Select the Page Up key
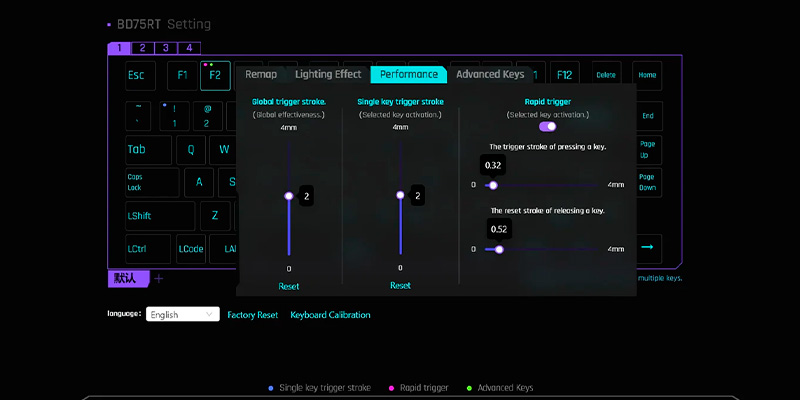Screen dimensions: 800x400 click(648, 149)
